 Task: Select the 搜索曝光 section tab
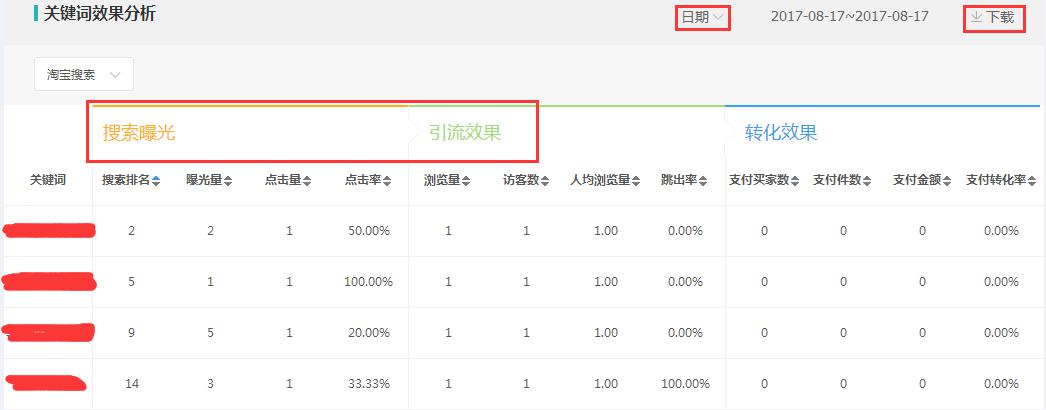(x=139, y=133)
